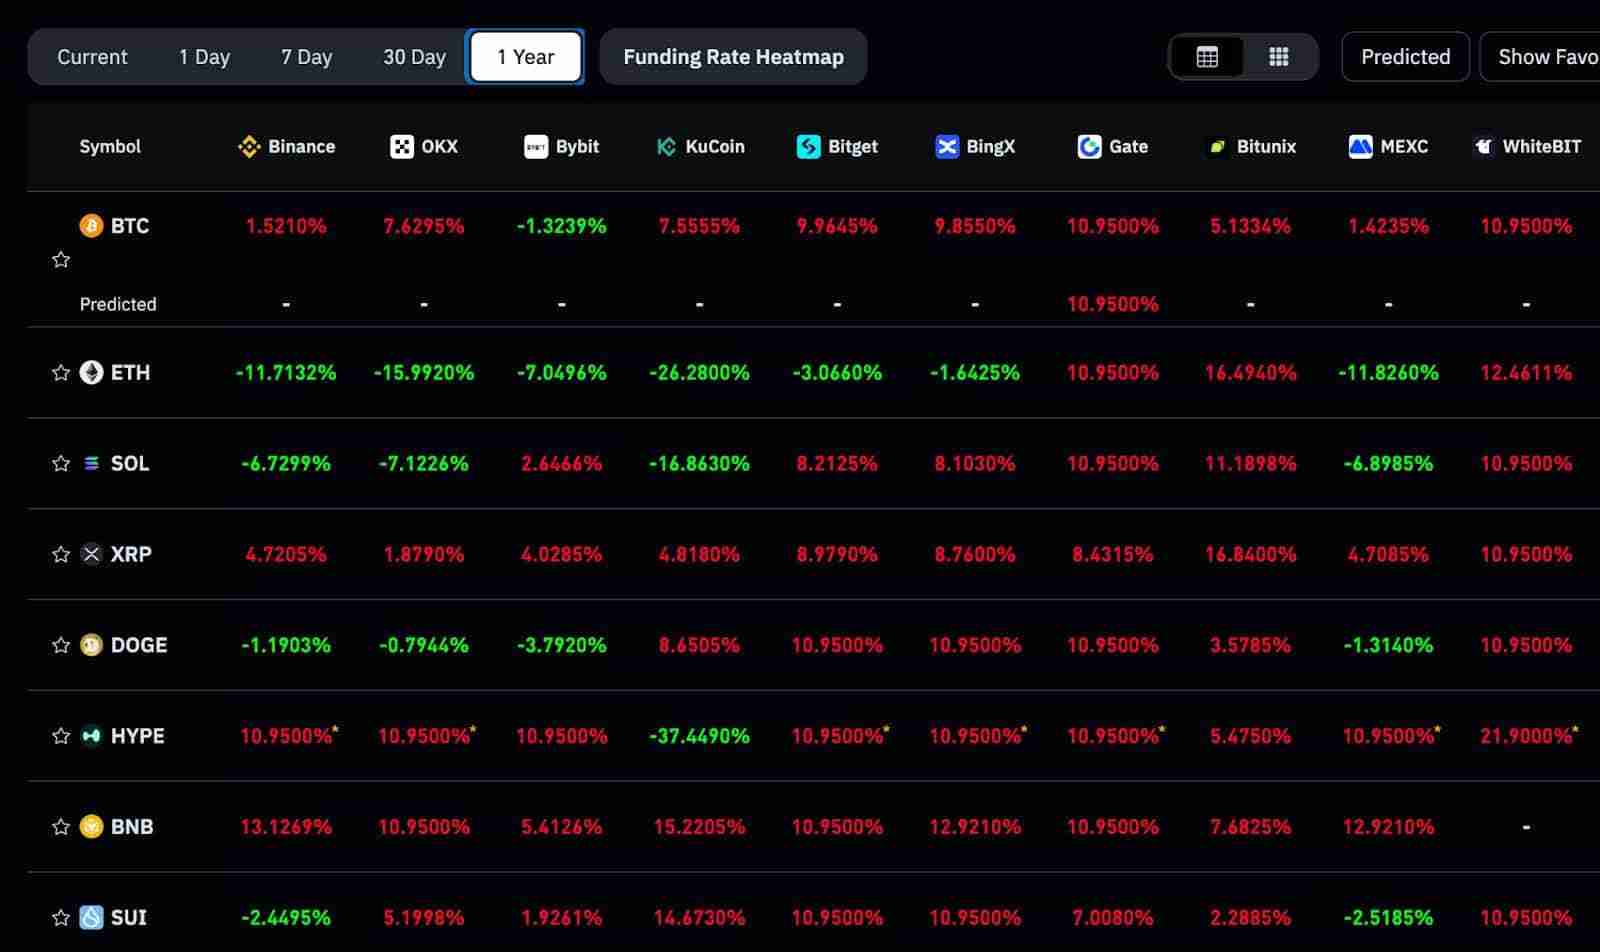1600x952 pixels.
Task: Switch to grid view layout
Action: click(1279, 56)
